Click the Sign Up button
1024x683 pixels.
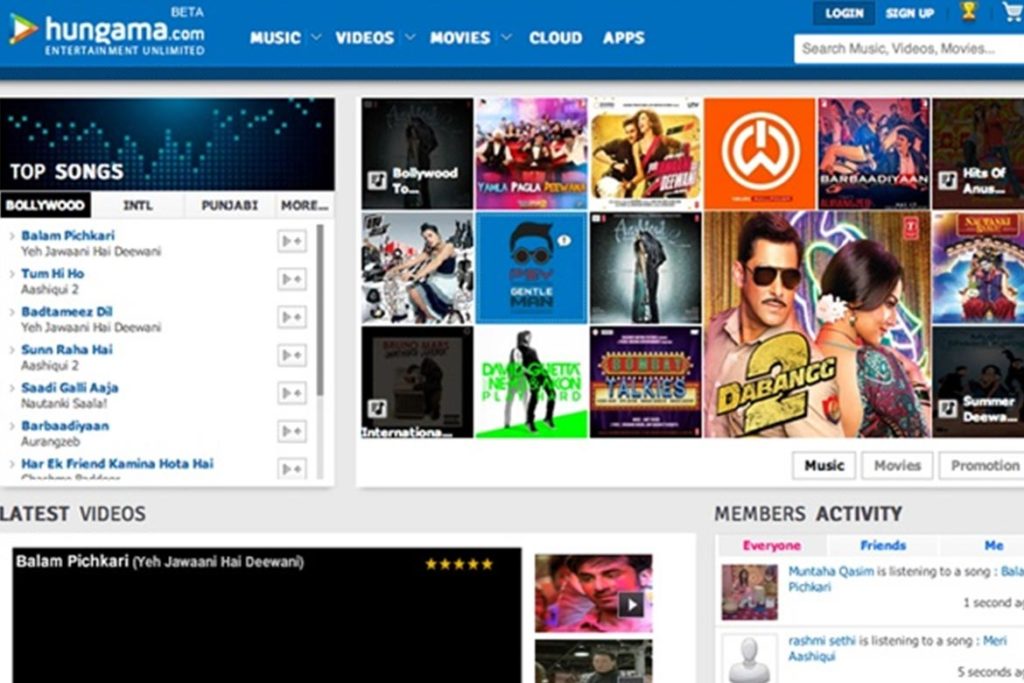[x=910, y=13]
